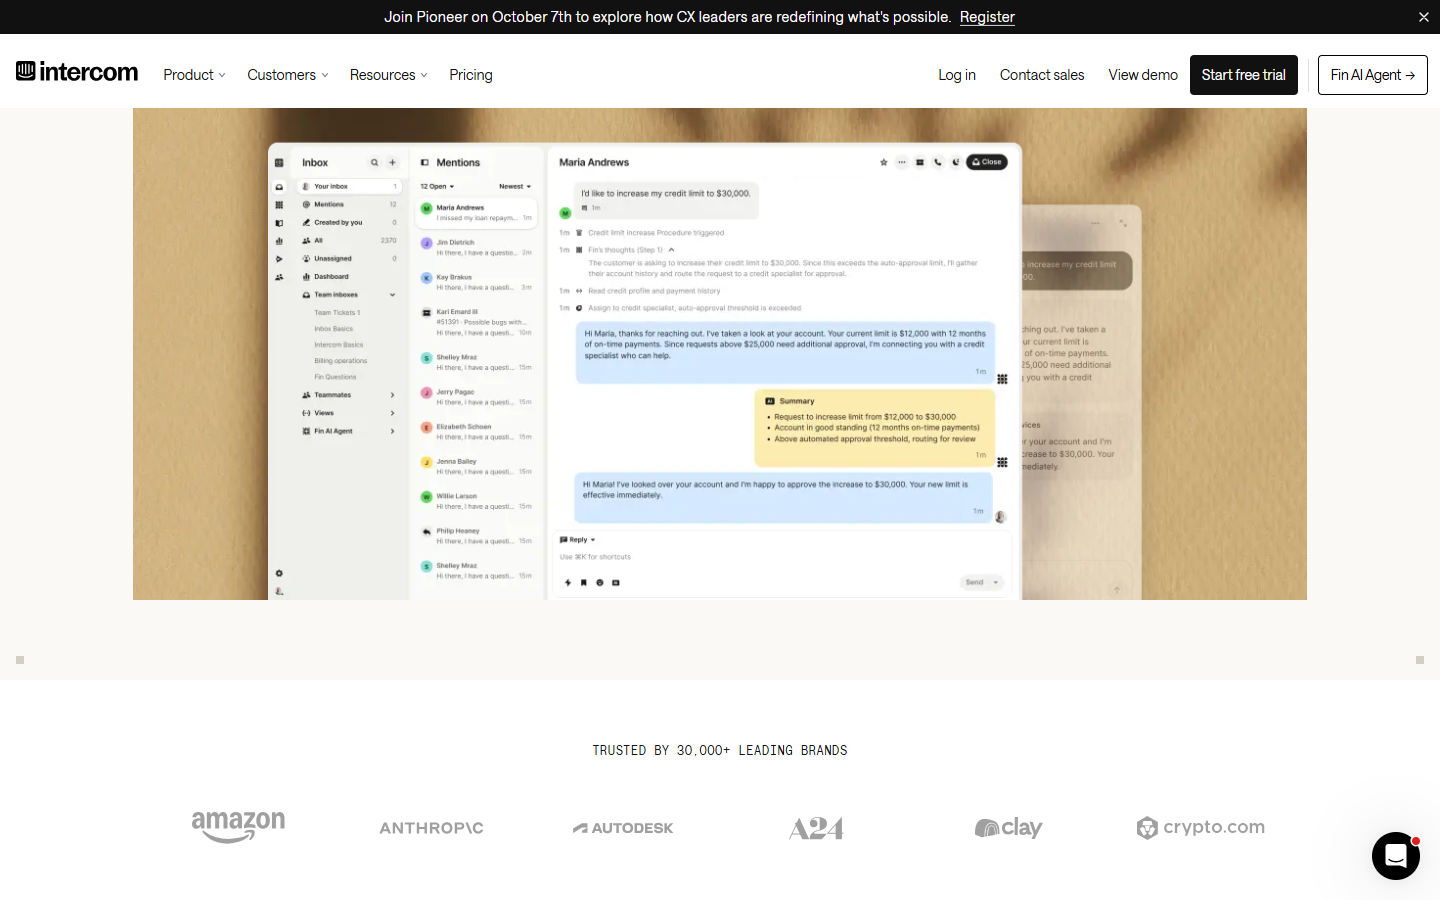Open the Log in page
This screenshot has height=900, width=1440.
957,75
